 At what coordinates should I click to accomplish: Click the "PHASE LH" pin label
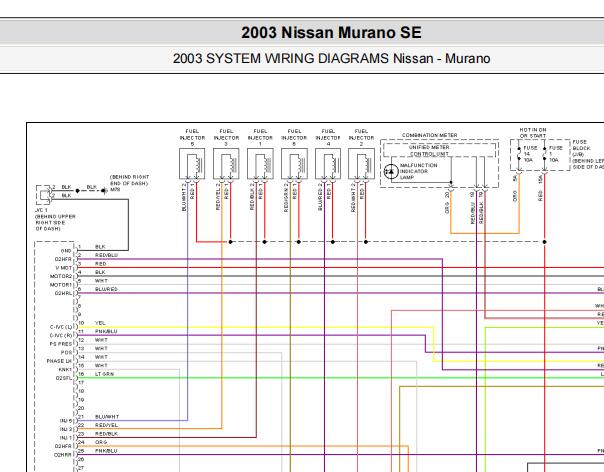coord(59,361)
